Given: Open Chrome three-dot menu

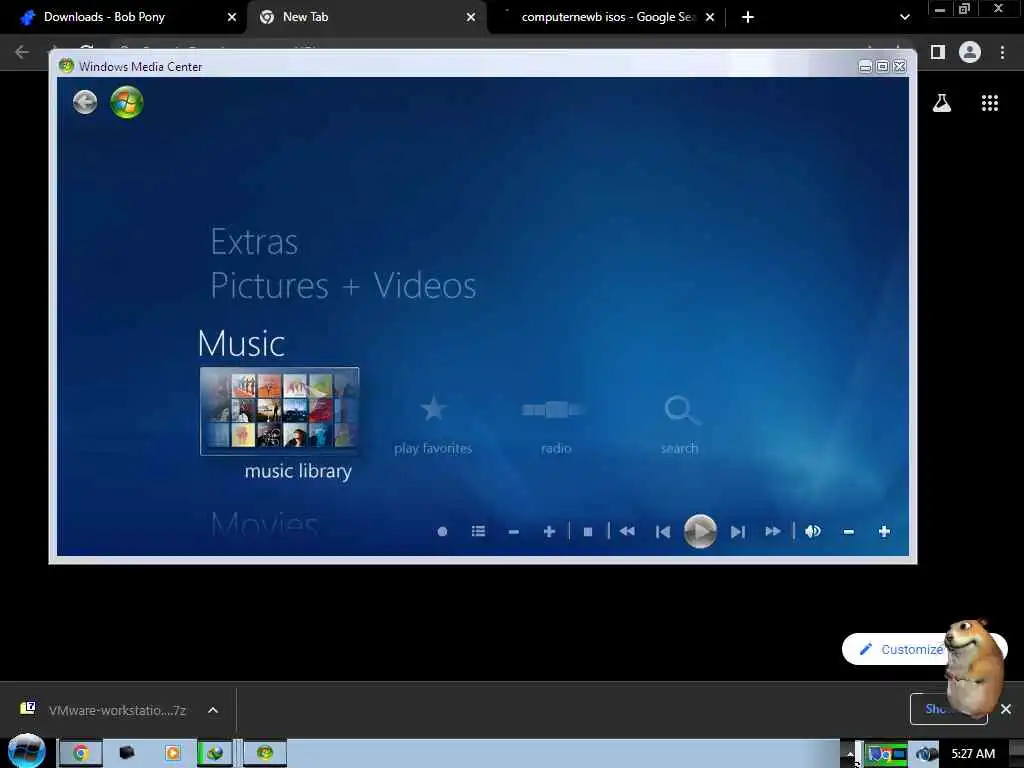Looking at the screenshot, I should (x=1002, y=52).
